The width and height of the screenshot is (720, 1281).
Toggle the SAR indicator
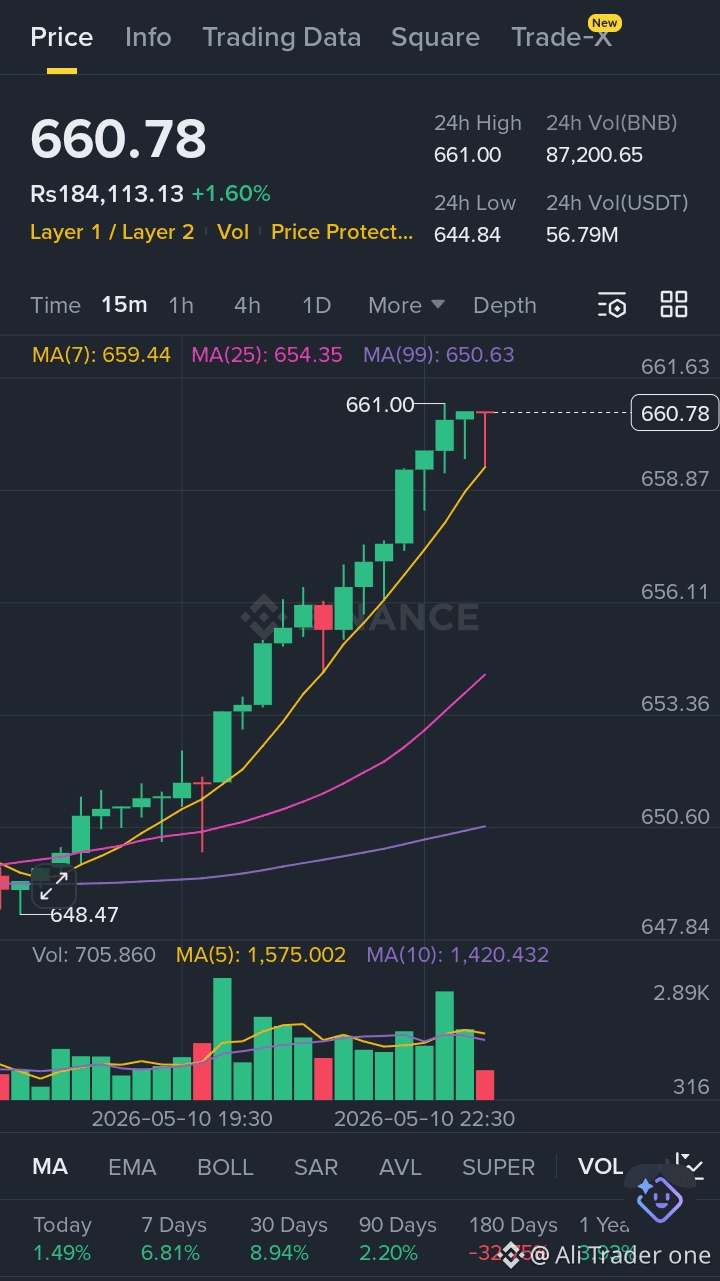316,1167
